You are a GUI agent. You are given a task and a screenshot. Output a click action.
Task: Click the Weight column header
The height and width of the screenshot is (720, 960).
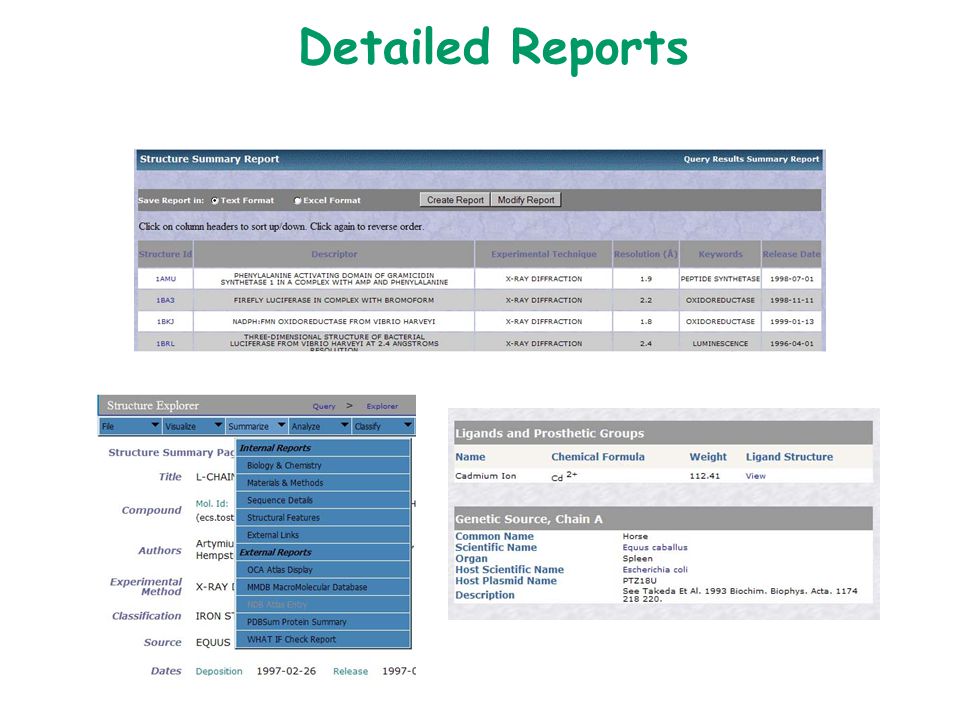point(708,457)
